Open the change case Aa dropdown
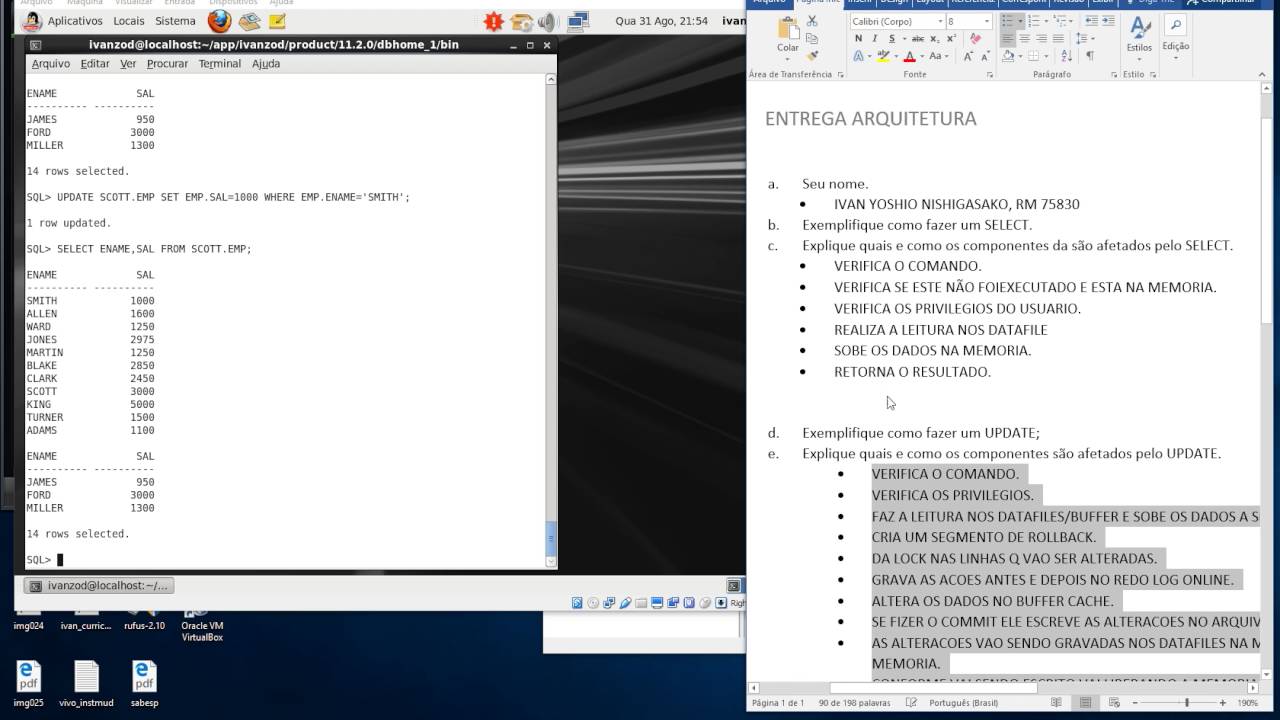 (938, 56)
